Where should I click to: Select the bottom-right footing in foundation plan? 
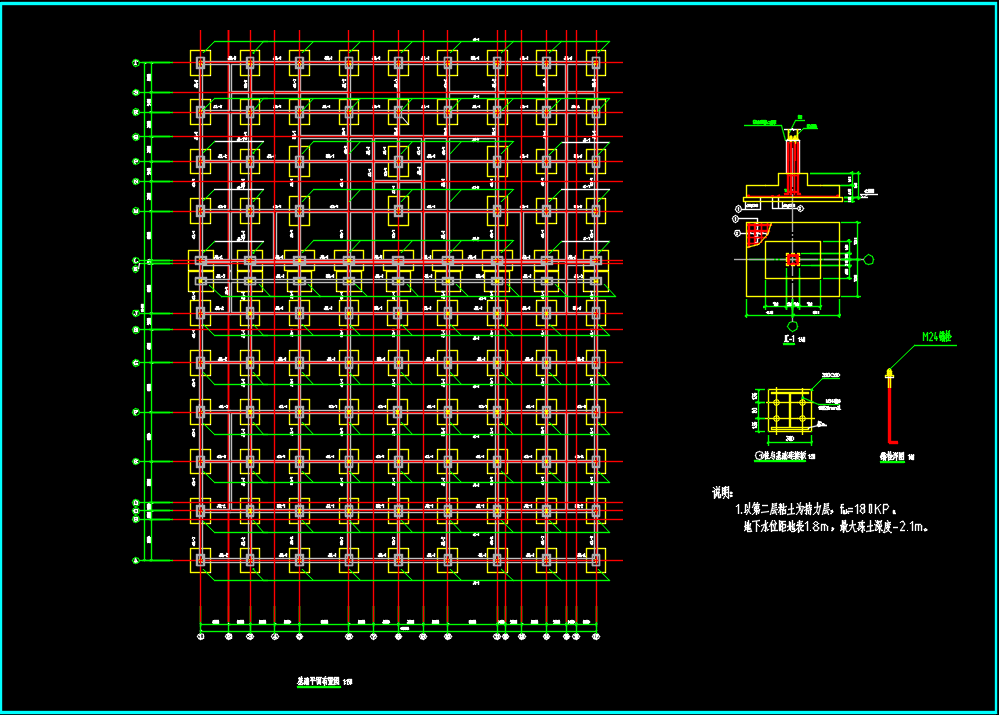(596, 560)
